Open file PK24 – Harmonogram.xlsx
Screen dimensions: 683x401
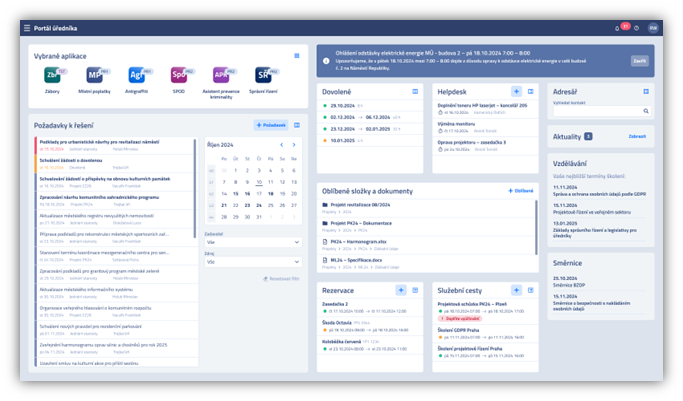click(354, 242)
